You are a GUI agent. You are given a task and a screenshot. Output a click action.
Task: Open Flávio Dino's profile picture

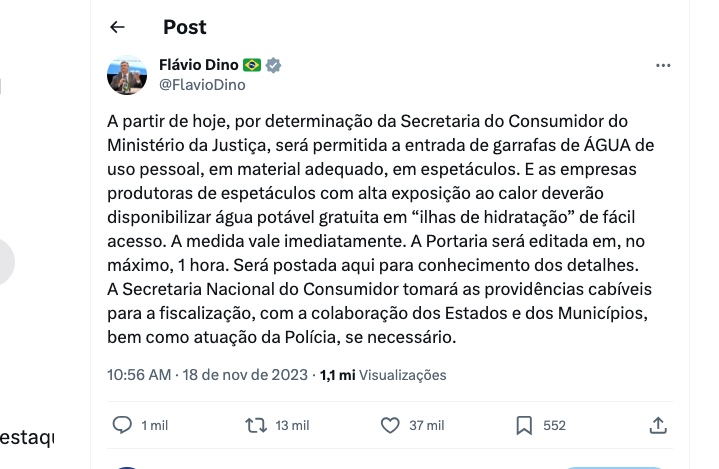pyautogui.click(x=128, y=75)
